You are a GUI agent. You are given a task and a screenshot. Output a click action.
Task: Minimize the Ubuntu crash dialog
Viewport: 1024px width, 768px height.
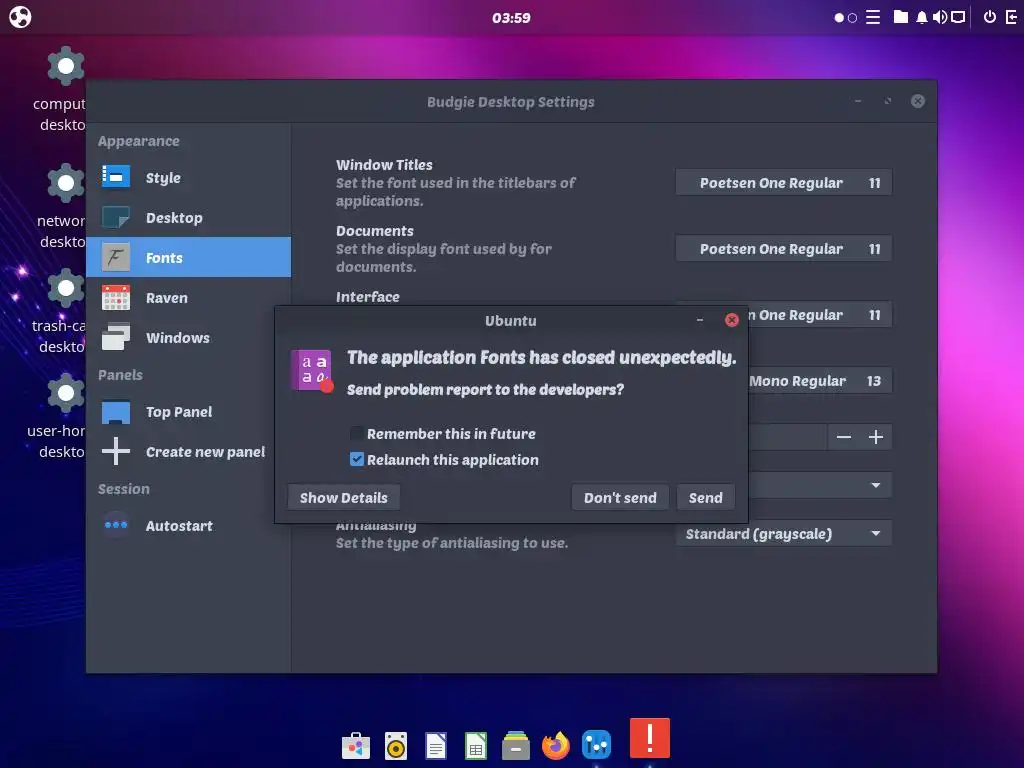(x=700, y=320)
